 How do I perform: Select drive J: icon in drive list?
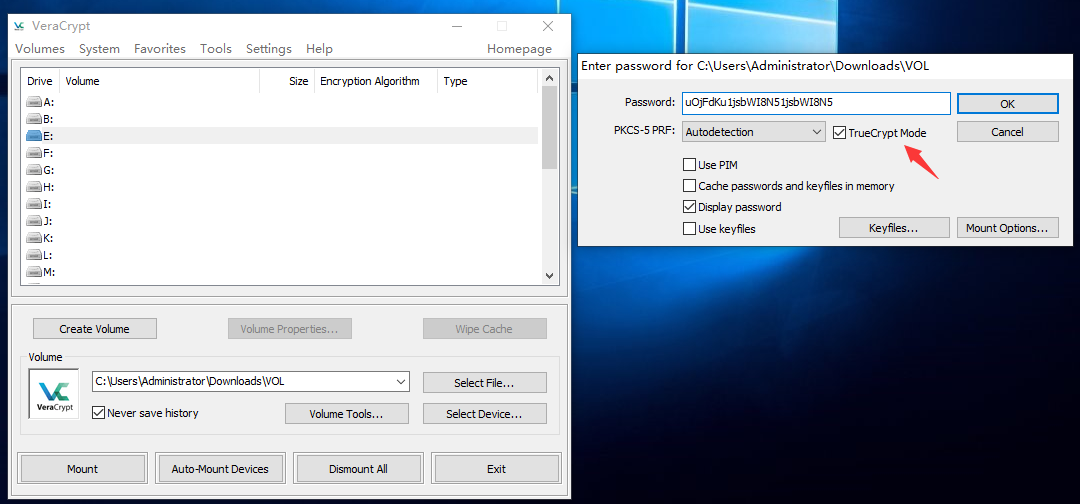(x=34, y=221)
